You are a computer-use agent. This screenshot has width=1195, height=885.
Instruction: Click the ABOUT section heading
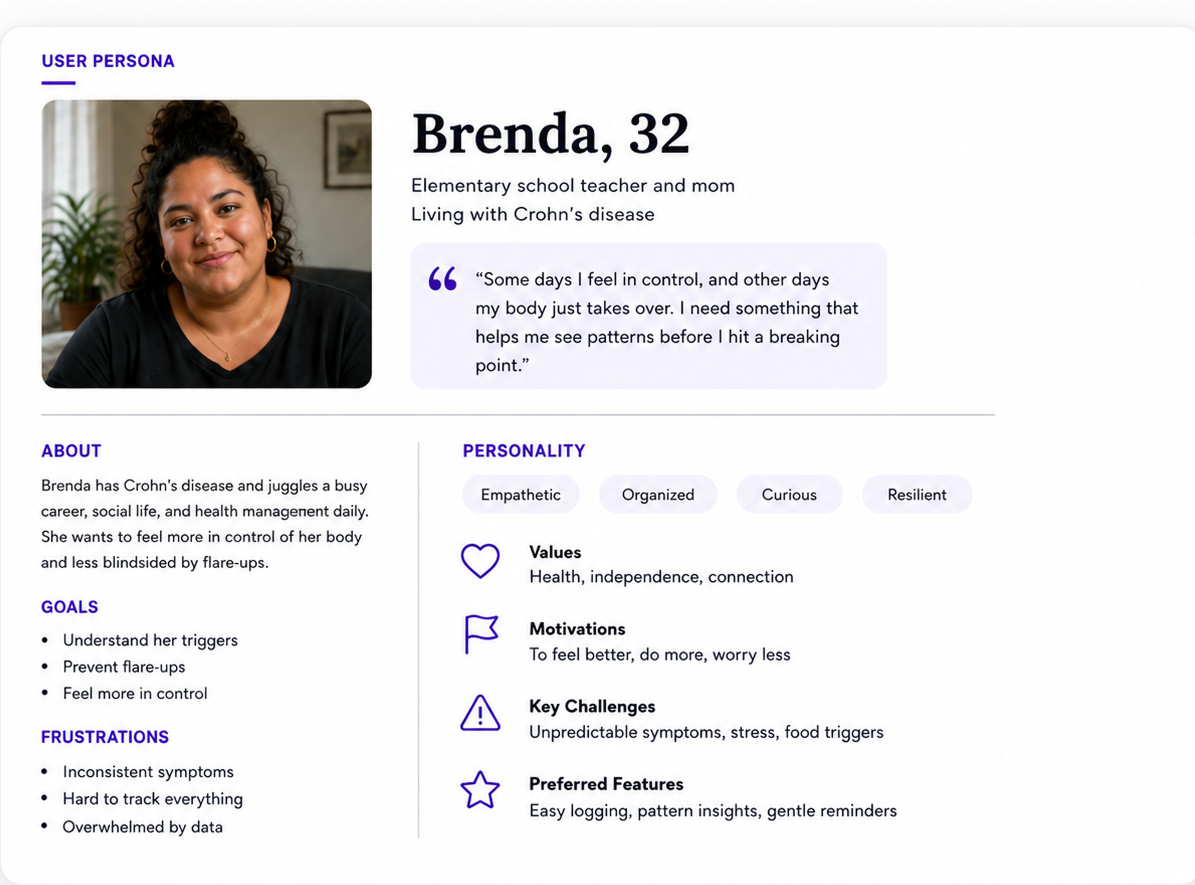pyautogui.click(x=72, y=451)
